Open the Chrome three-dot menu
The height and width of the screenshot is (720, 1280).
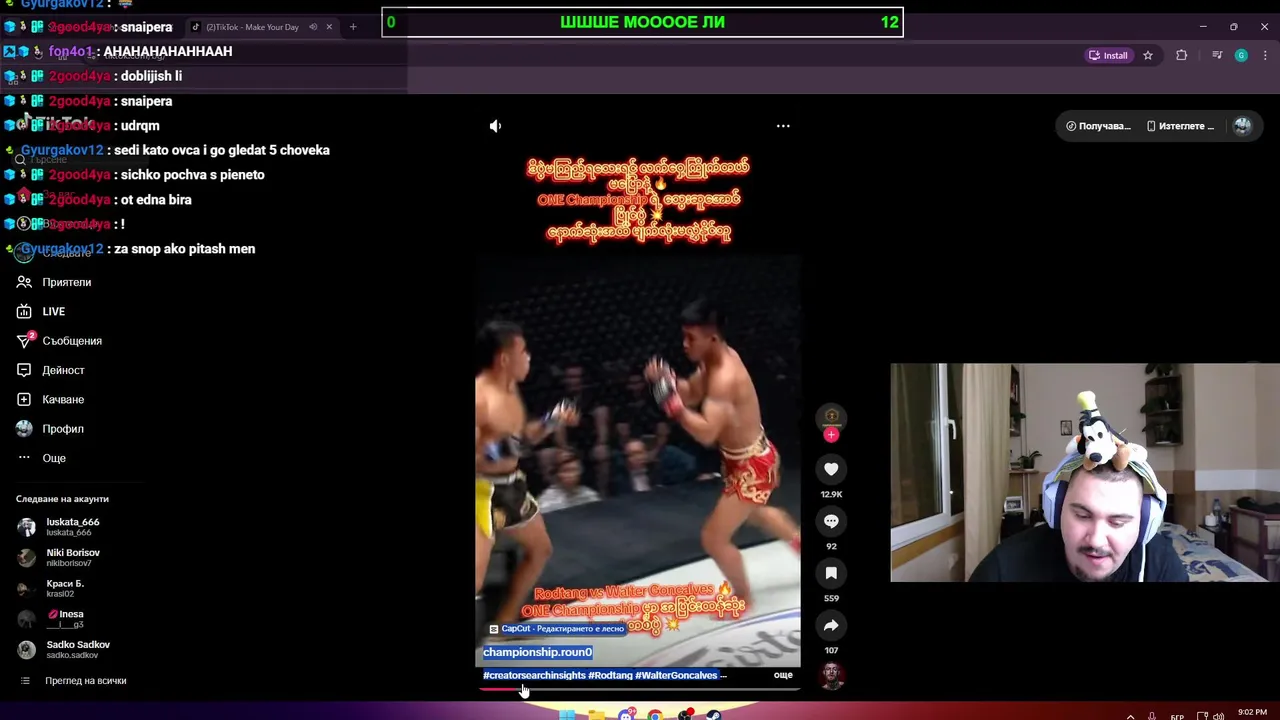pos(1265,56)
